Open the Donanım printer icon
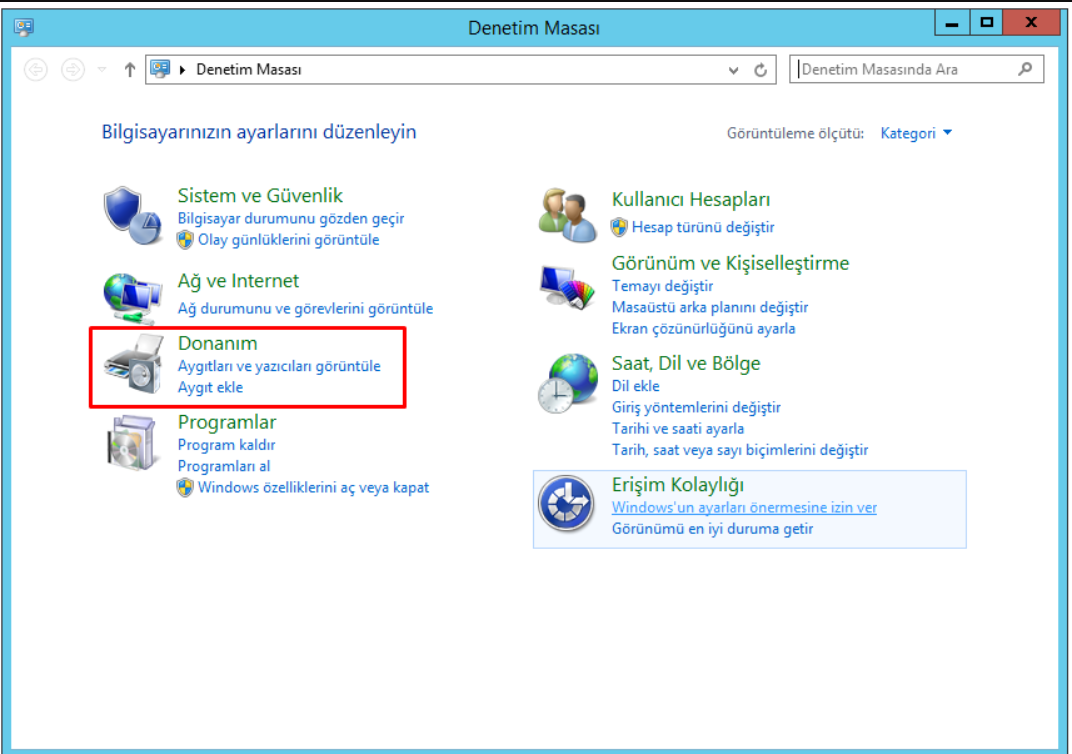Screen dimensions: 1072x754 (x=132, y=367)
